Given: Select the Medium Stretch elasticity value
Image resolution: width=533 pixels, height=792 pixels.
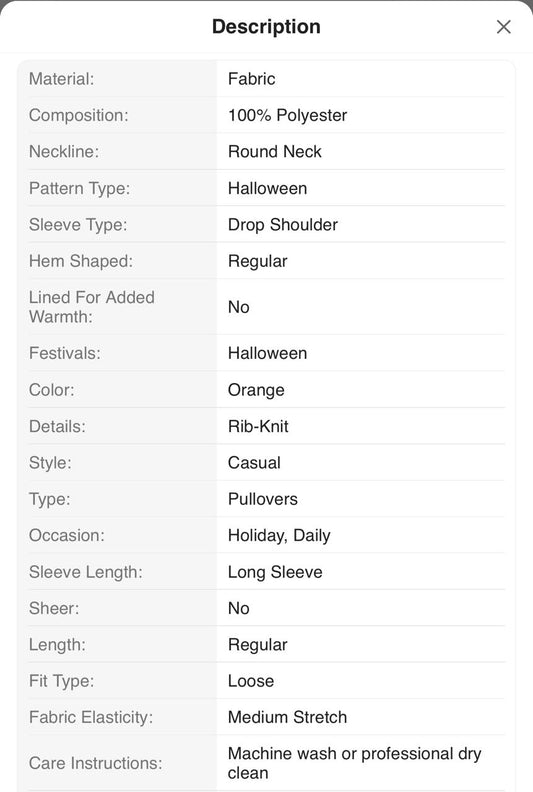Looking at the screenshot, I should click(x=287, y=717).
